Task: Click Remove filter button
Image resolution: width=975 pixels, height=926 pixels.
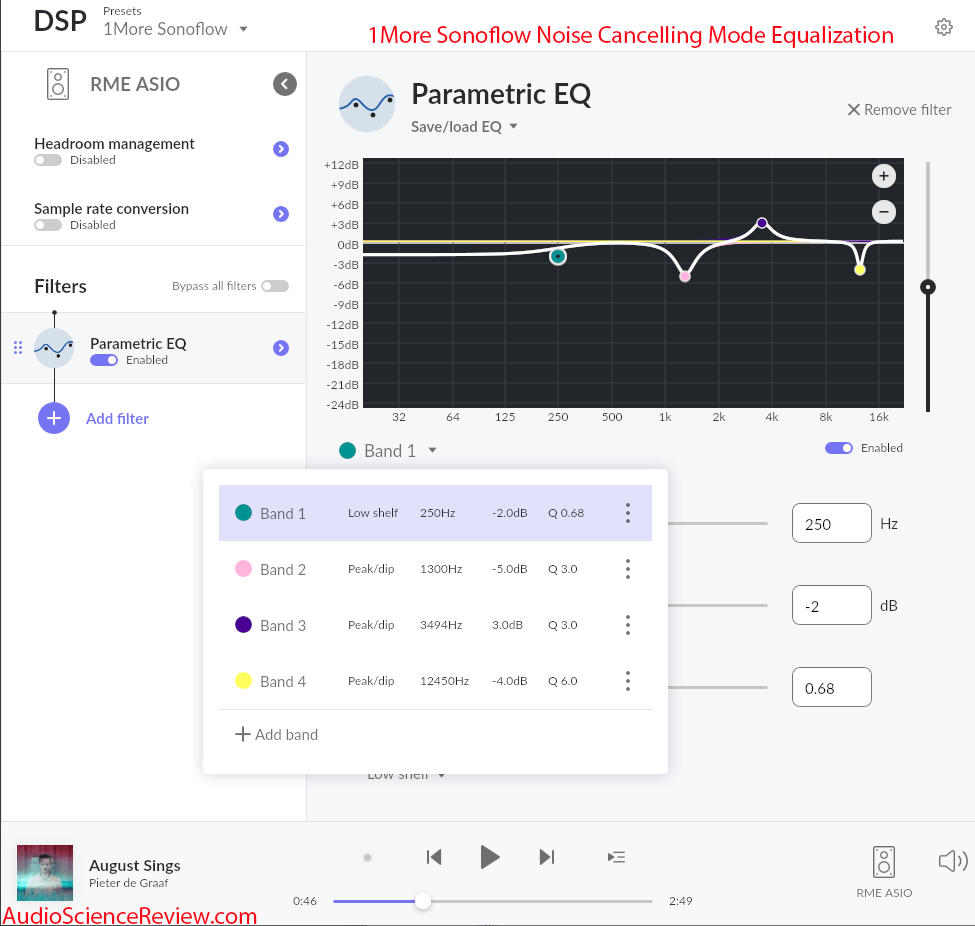Action: [899, 109]
